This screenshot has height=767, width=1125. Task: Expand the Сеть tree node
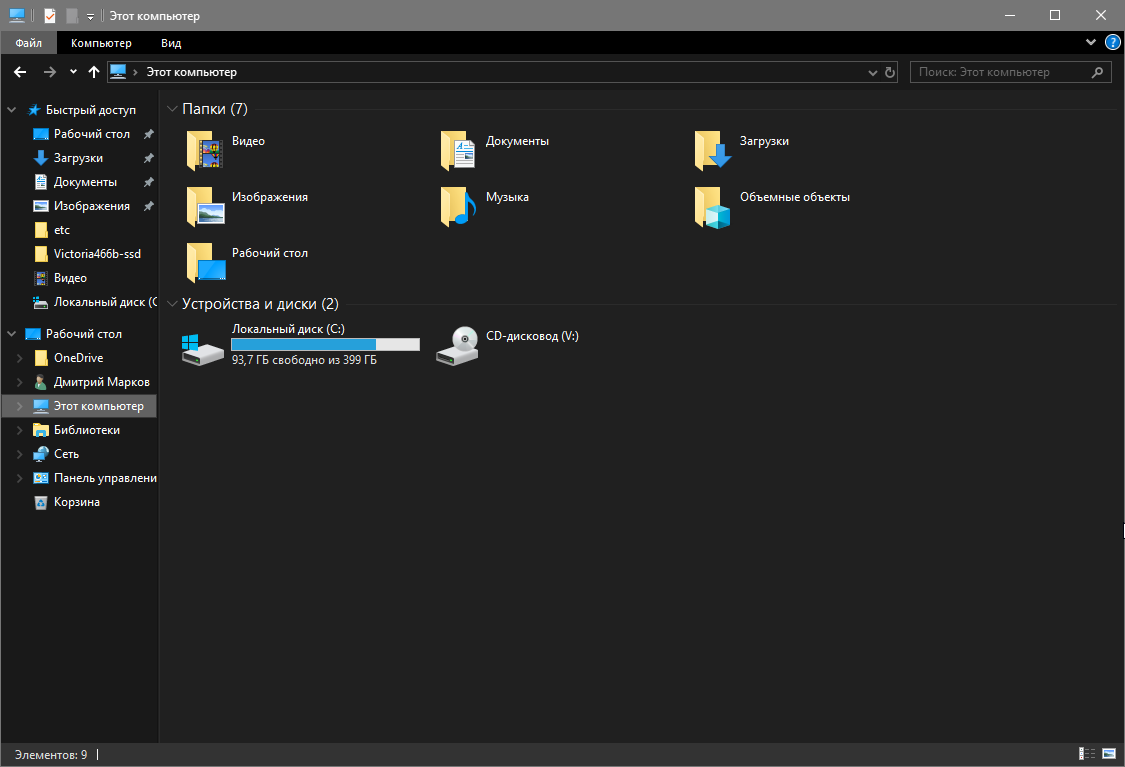click(20, 454)
